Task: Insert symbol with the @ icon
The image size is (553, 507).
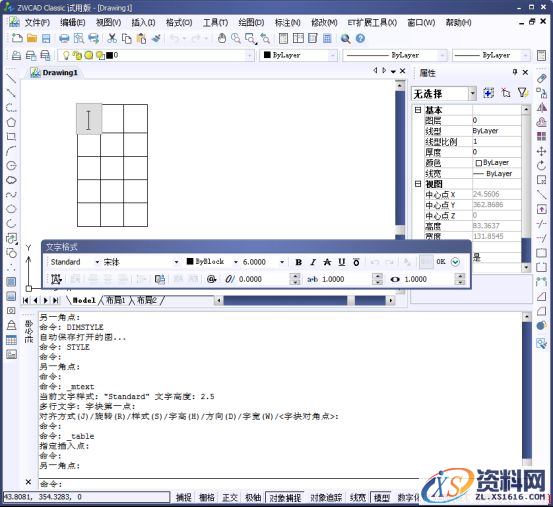Action: [211, 279]
